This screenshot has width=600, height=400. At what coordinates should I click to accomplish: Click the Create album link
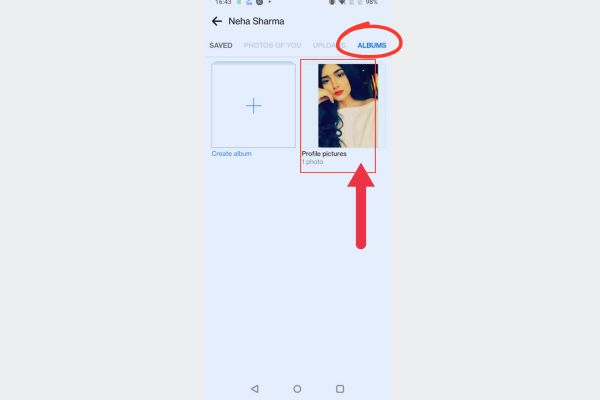point(232,153)
